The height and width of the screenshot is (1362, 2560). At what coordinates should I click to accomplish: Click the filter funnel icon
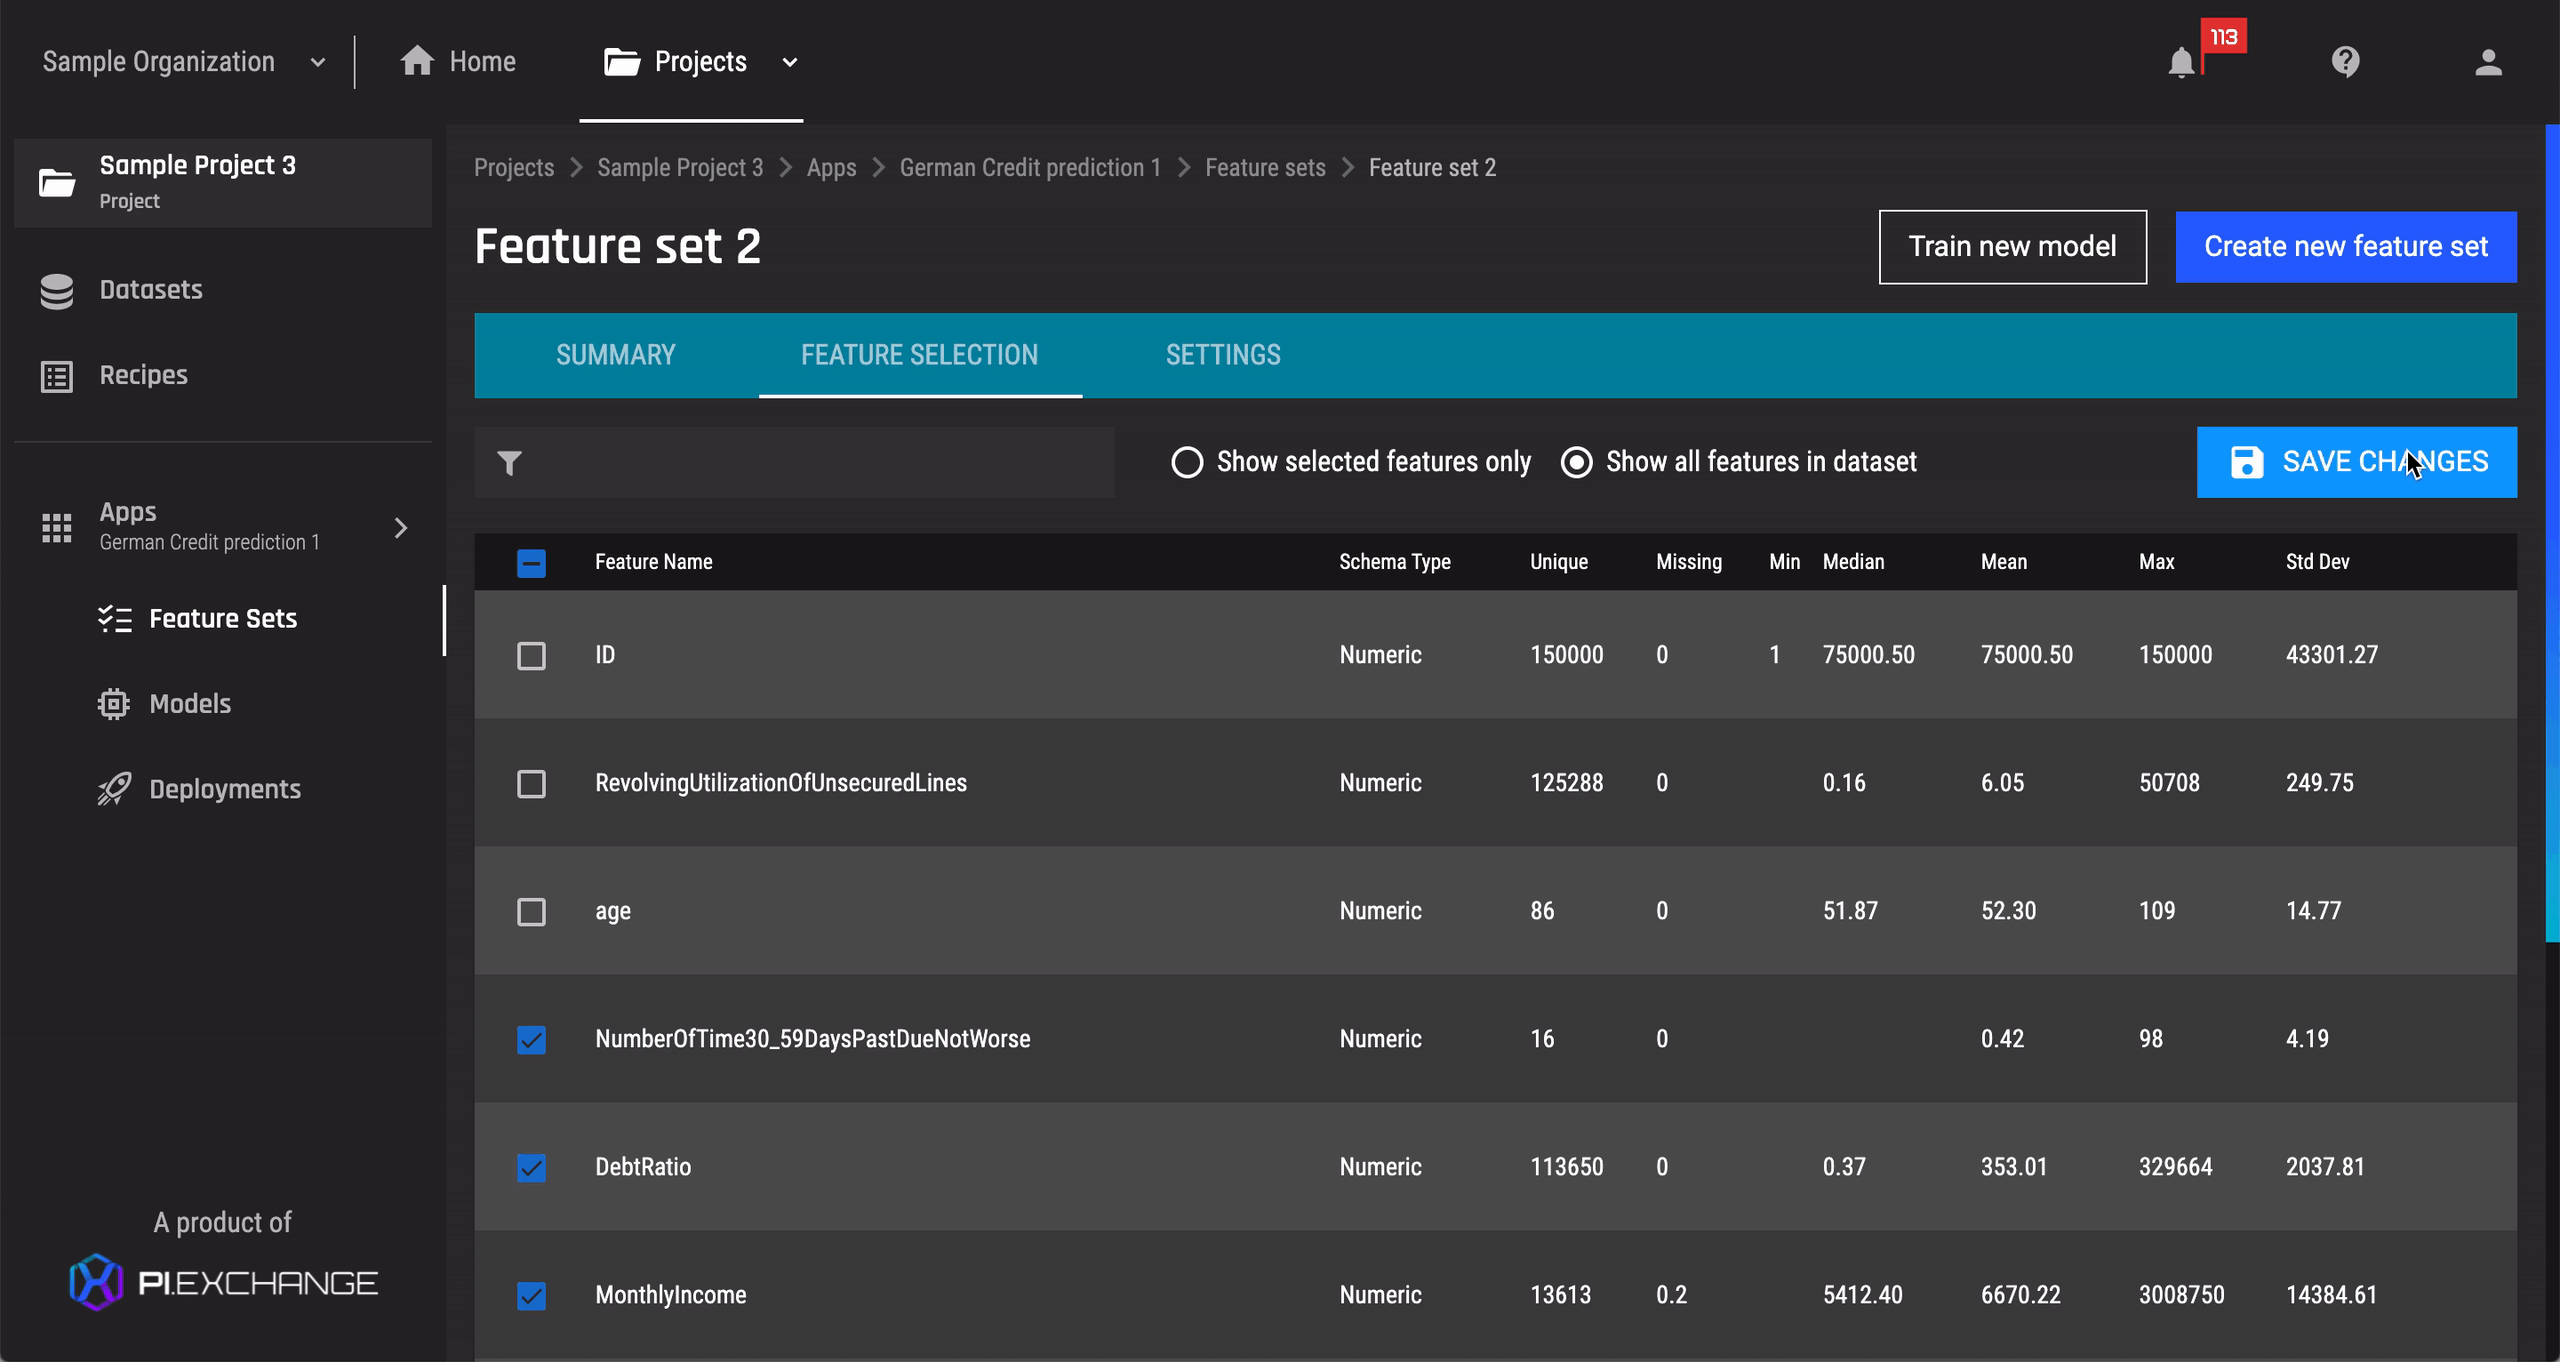coord(509,463)
